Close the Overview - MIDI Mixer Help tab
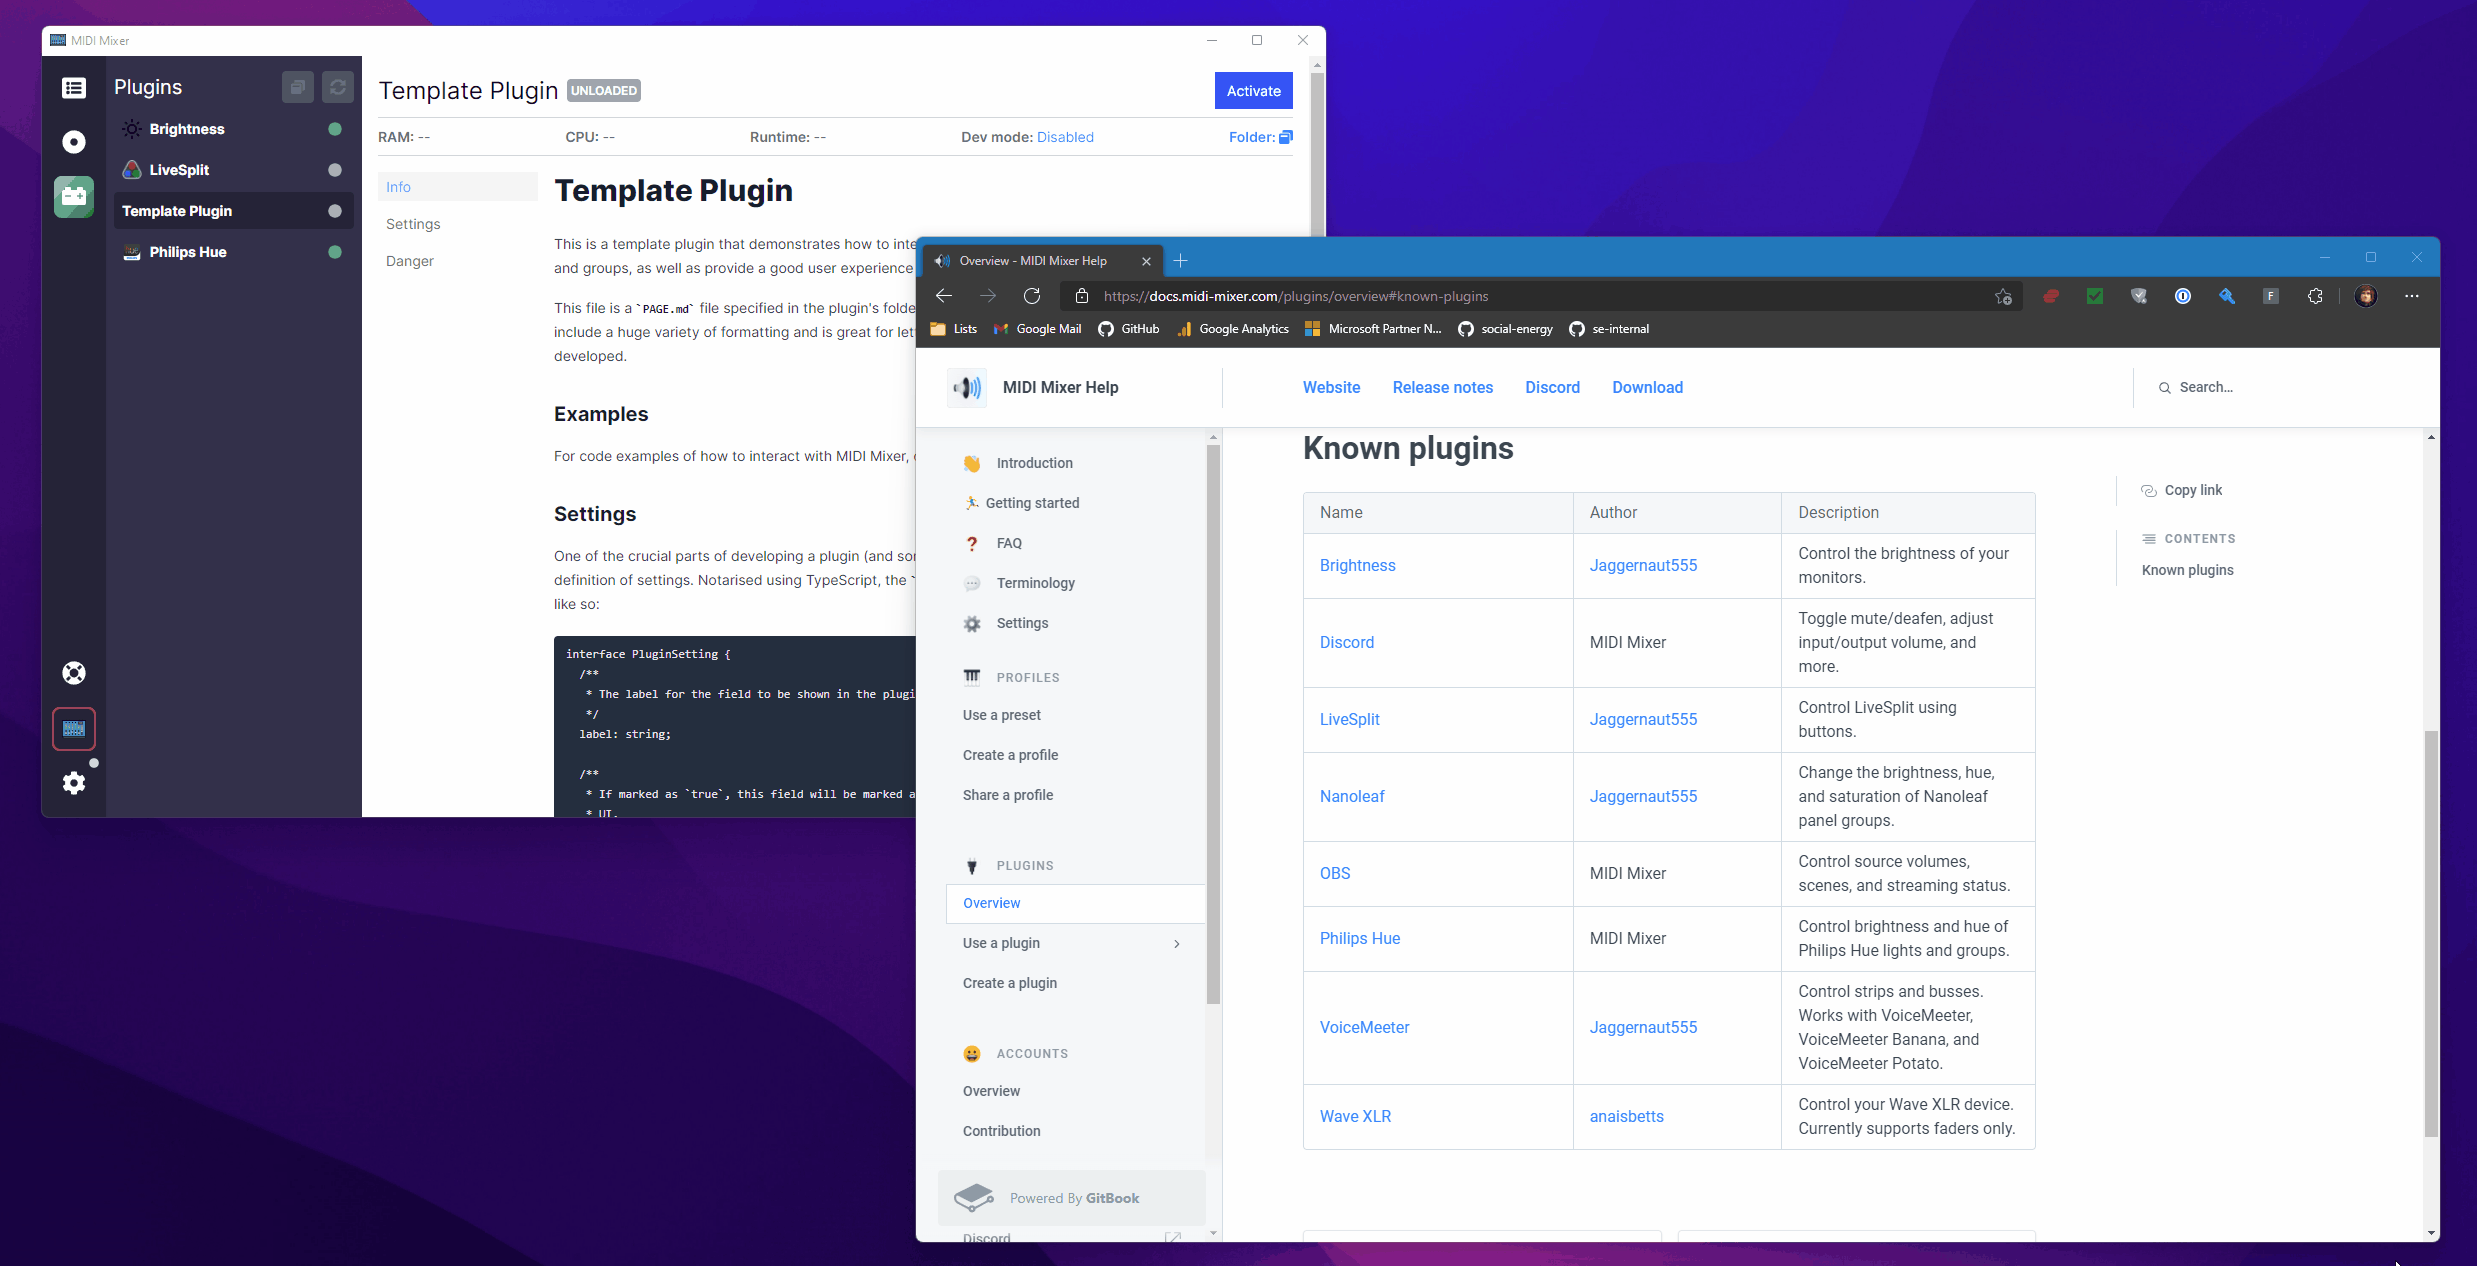 pyautogui.click(x=1147, y=261)
